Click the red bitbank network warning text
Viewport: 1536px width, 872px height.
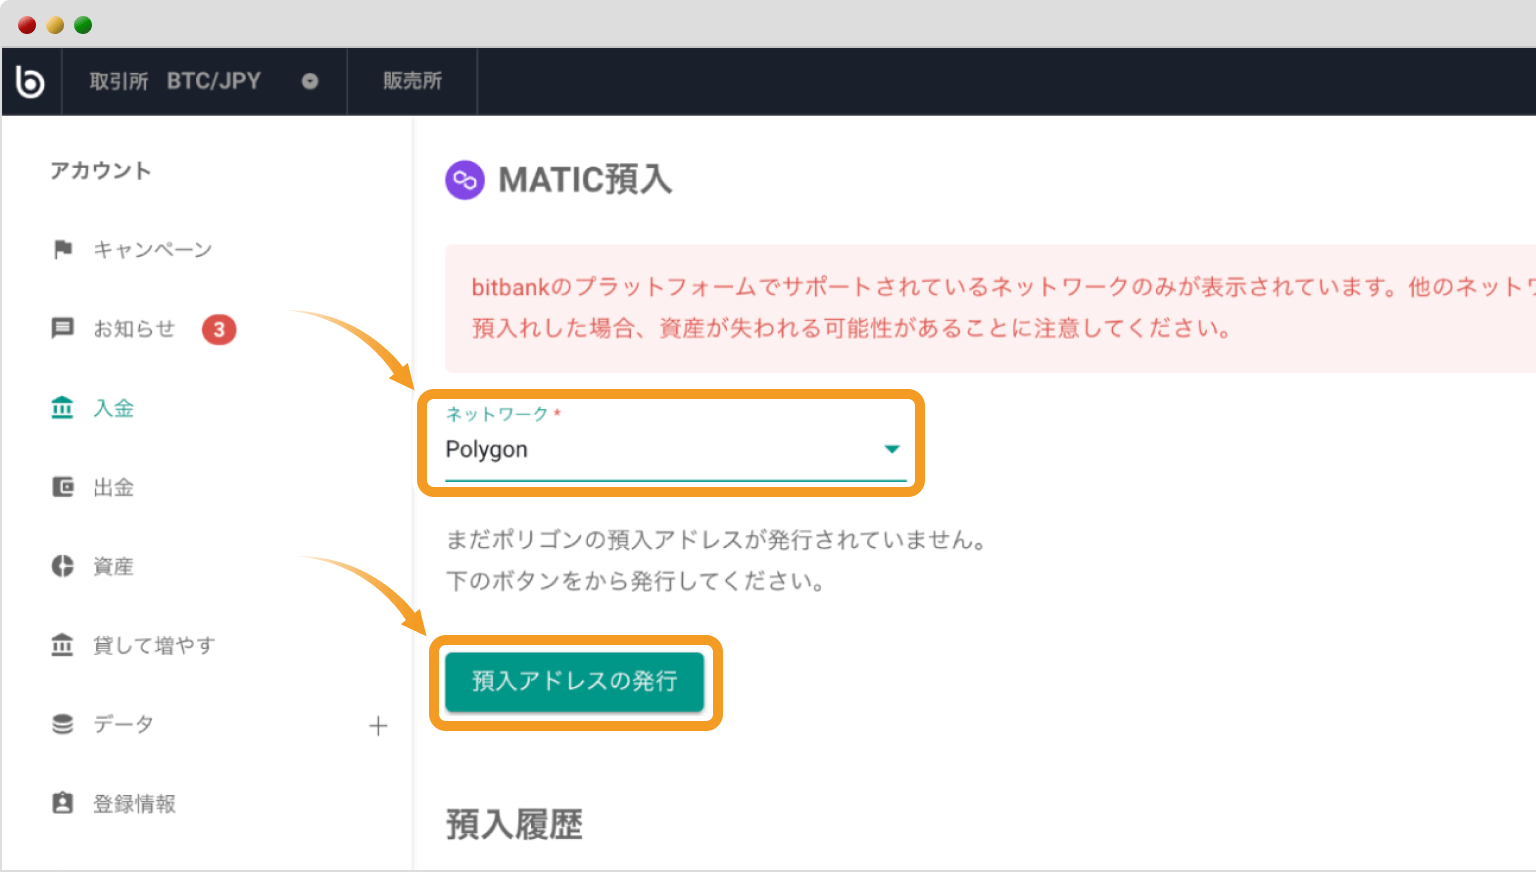pos(1003,308)
